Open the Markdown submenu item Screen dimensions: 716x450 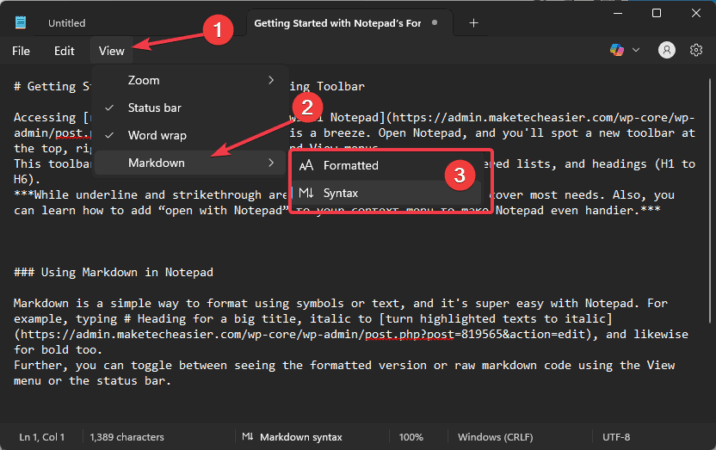[x=190, y=163]
